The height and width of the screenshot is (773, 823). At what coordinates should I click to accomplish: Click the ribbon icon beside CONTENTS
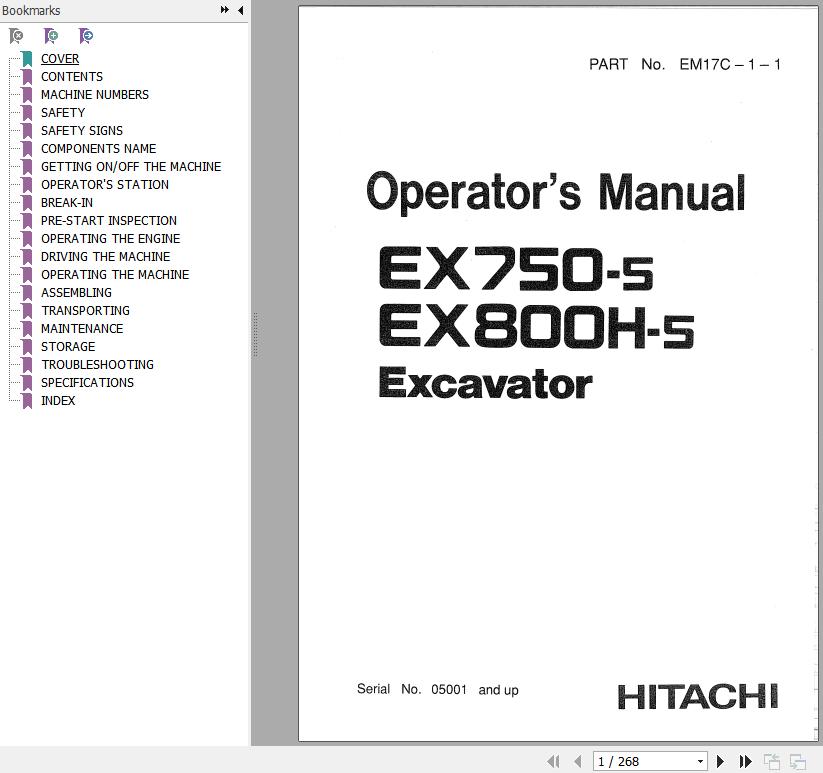coord(27,77)
